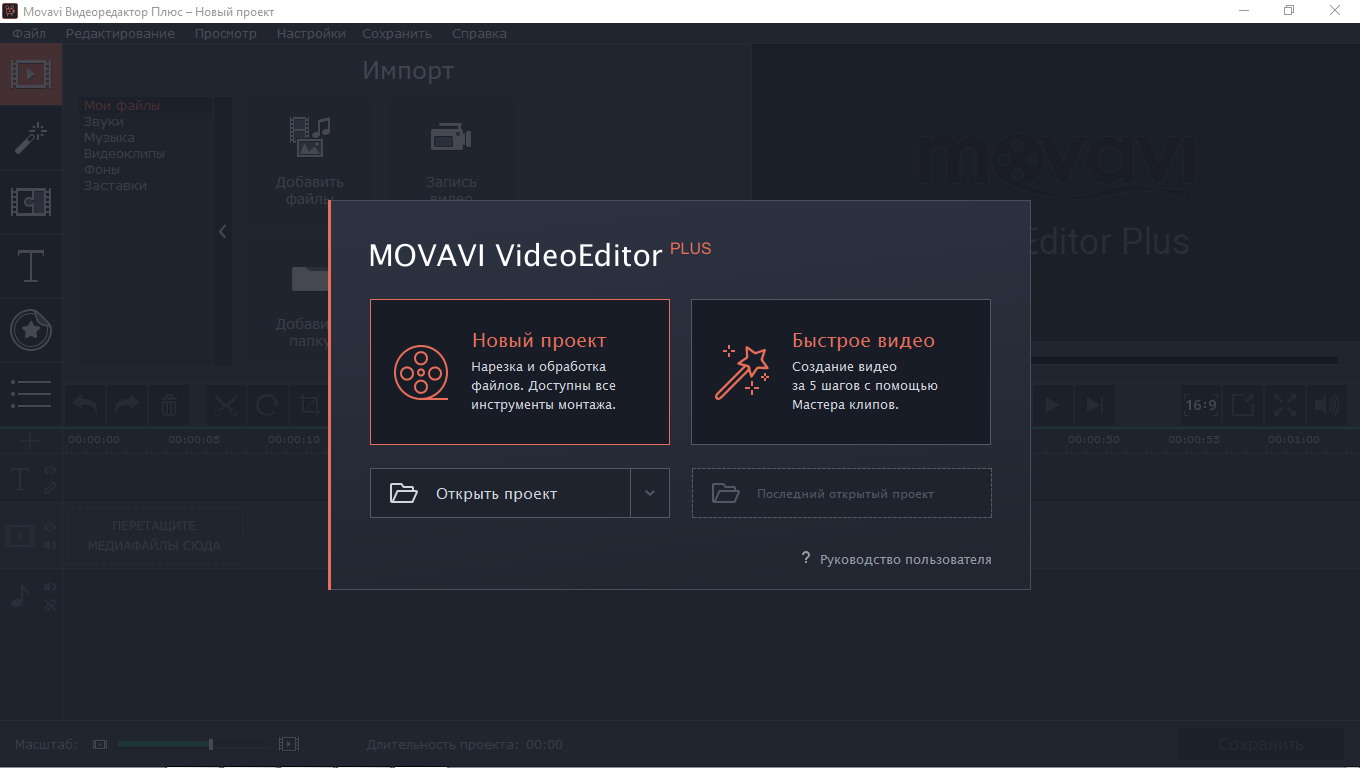The image size is (1360, 768).
Task: Open the Редактирование menu
Action: click(120, 33)
